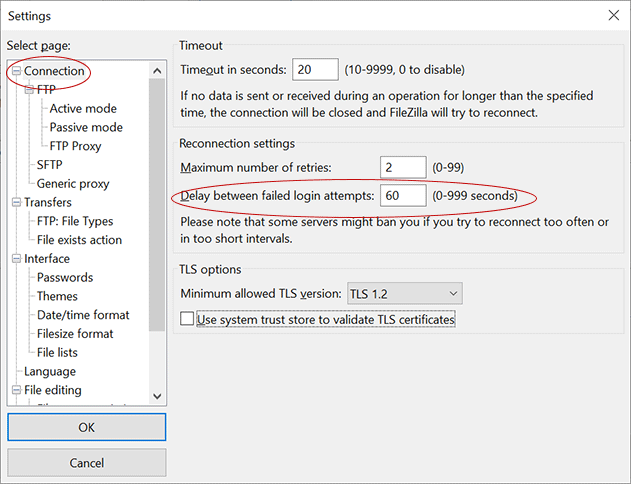
Task: Open the FTP Proxy settings page
Action: (x=75, y=146)
